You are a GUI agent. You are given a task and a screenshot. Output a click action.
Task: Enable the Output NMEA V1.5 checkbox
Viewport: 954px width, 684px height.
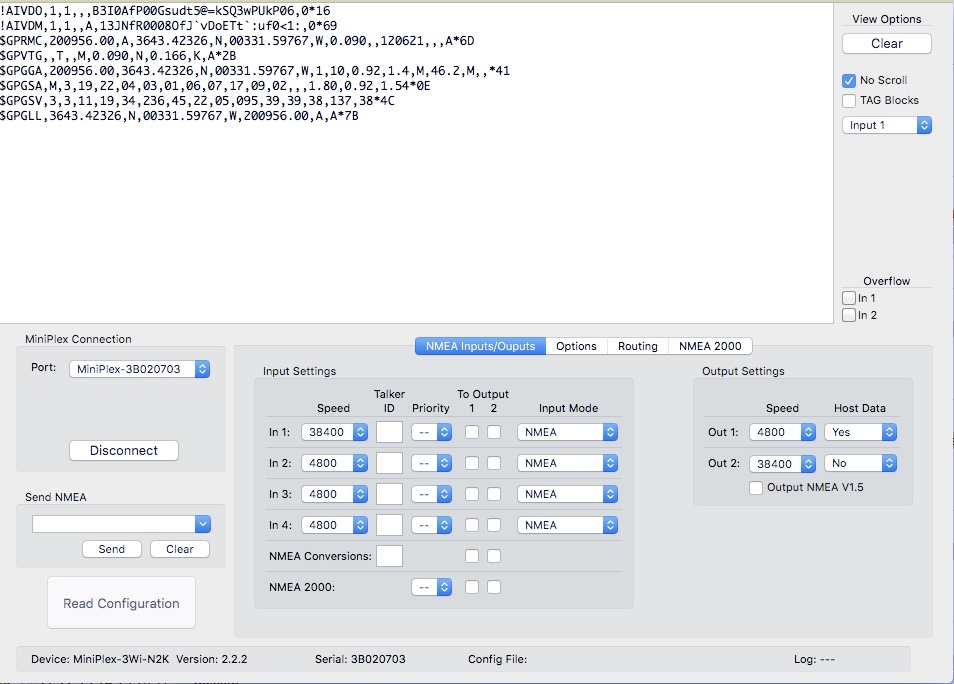pos(756,487)
